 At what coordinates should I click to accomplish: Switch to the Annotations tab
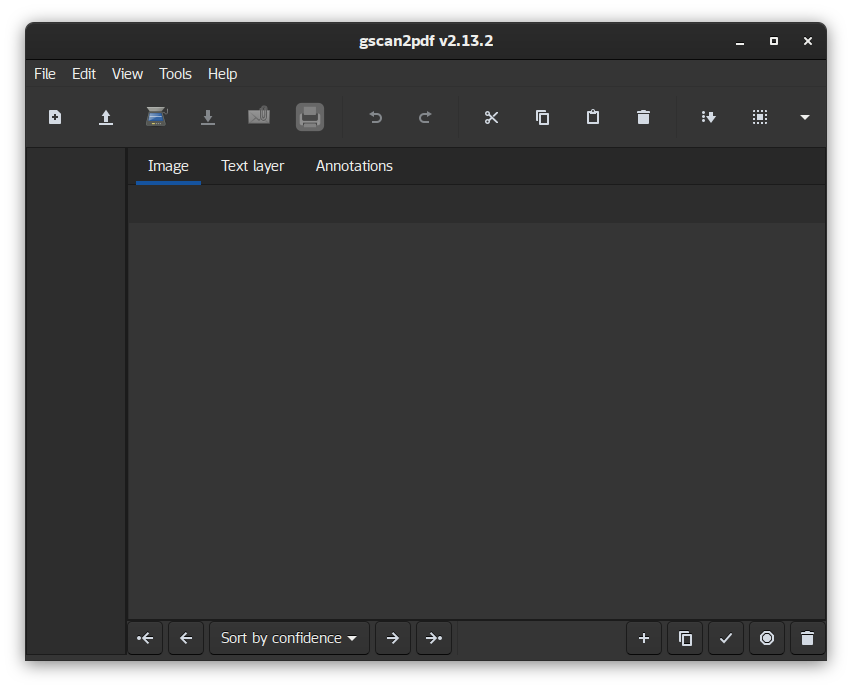pyautogui.click(x=354, y=166)
